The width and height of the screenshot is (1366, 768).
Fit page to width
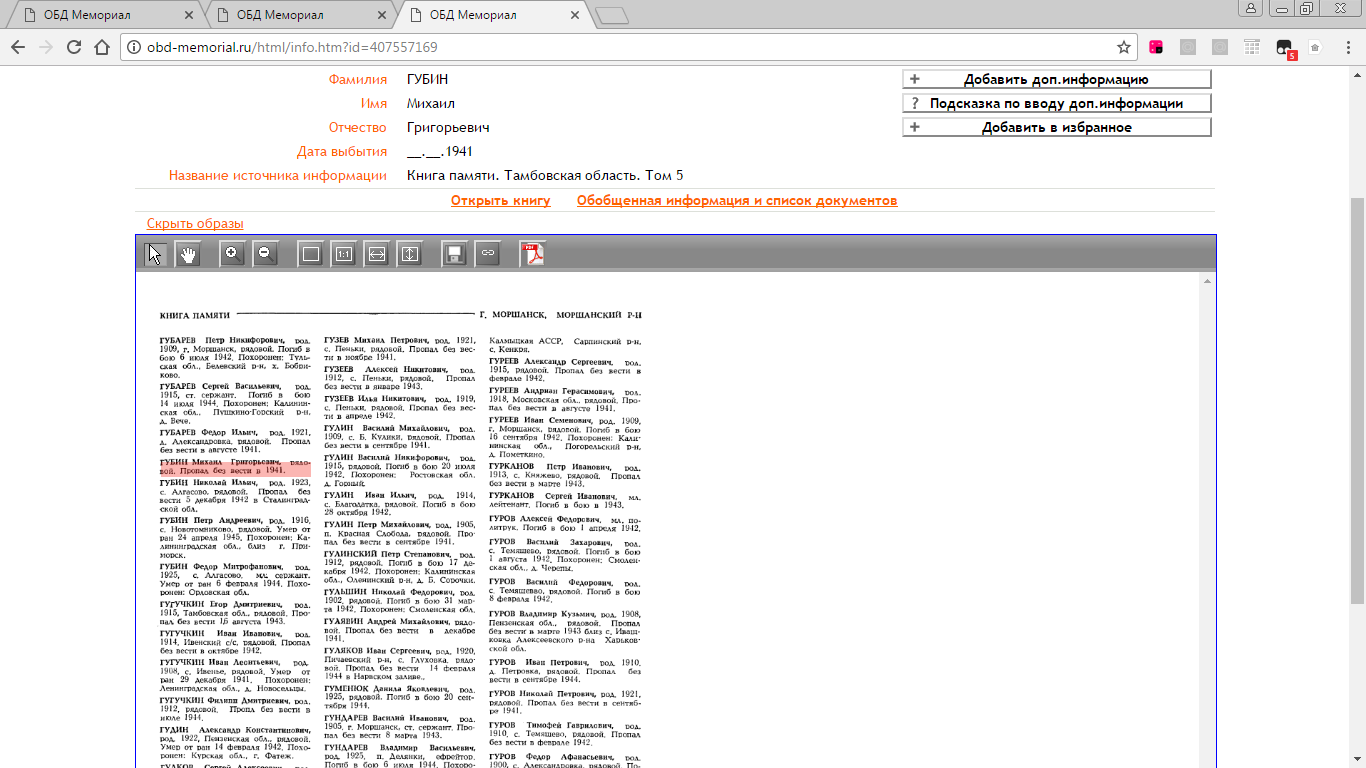(376, 254)
